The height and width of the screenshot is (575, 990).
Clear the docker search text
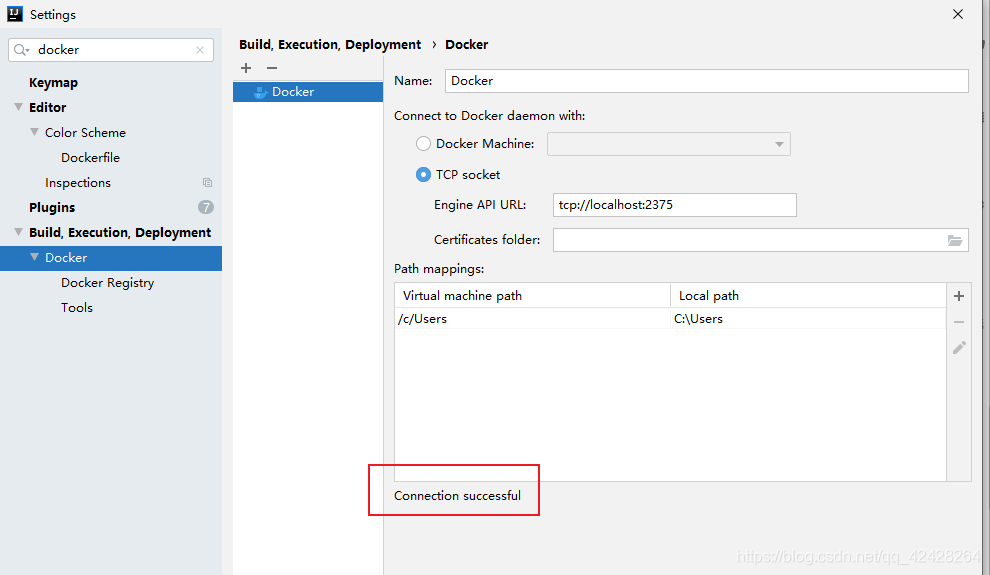[x=200, y=50]
